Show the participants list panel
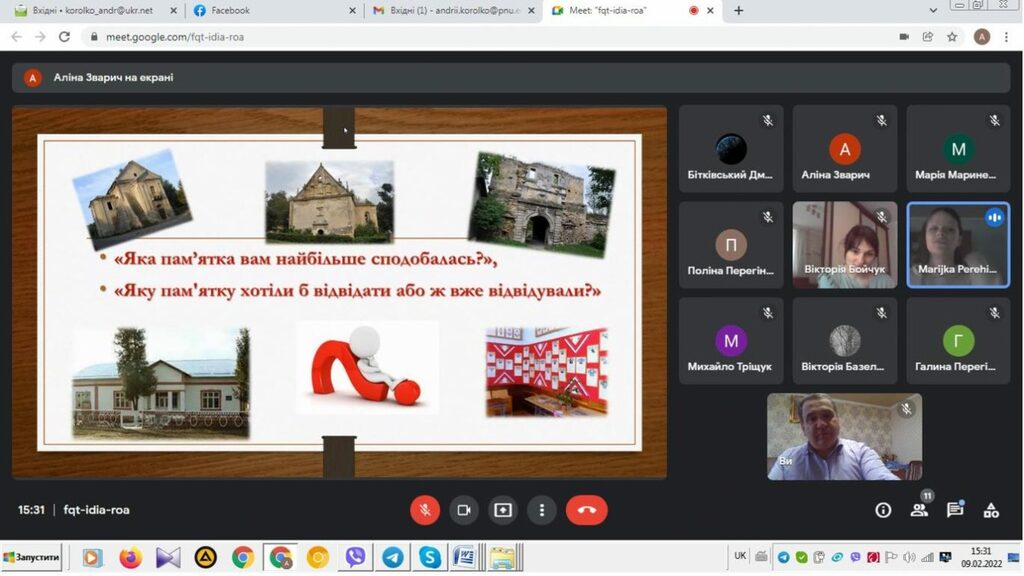Image resolution: width=1024 pixels, height=576 pixels. (919, 510)
